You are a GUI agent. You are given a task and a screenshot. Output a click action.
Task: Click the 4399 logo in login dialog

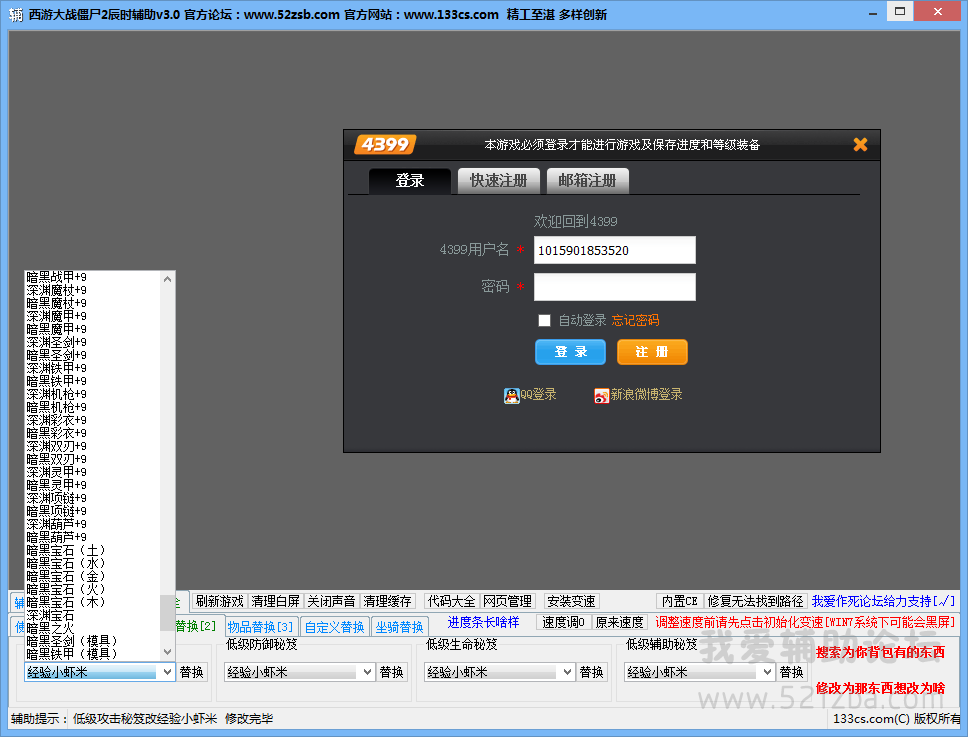click(x=385, y=144)
